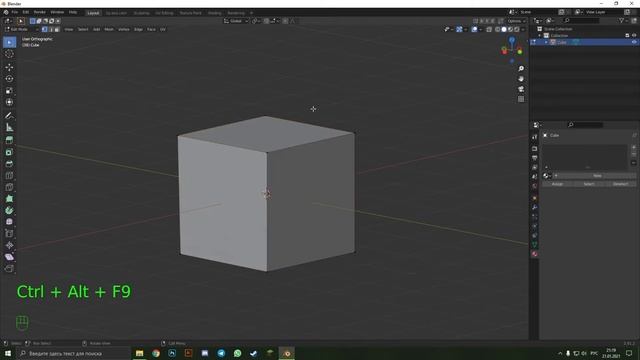Open the Global transform orientation dropdown
This screenshot has height=360, width=640.
click(236, 21)
